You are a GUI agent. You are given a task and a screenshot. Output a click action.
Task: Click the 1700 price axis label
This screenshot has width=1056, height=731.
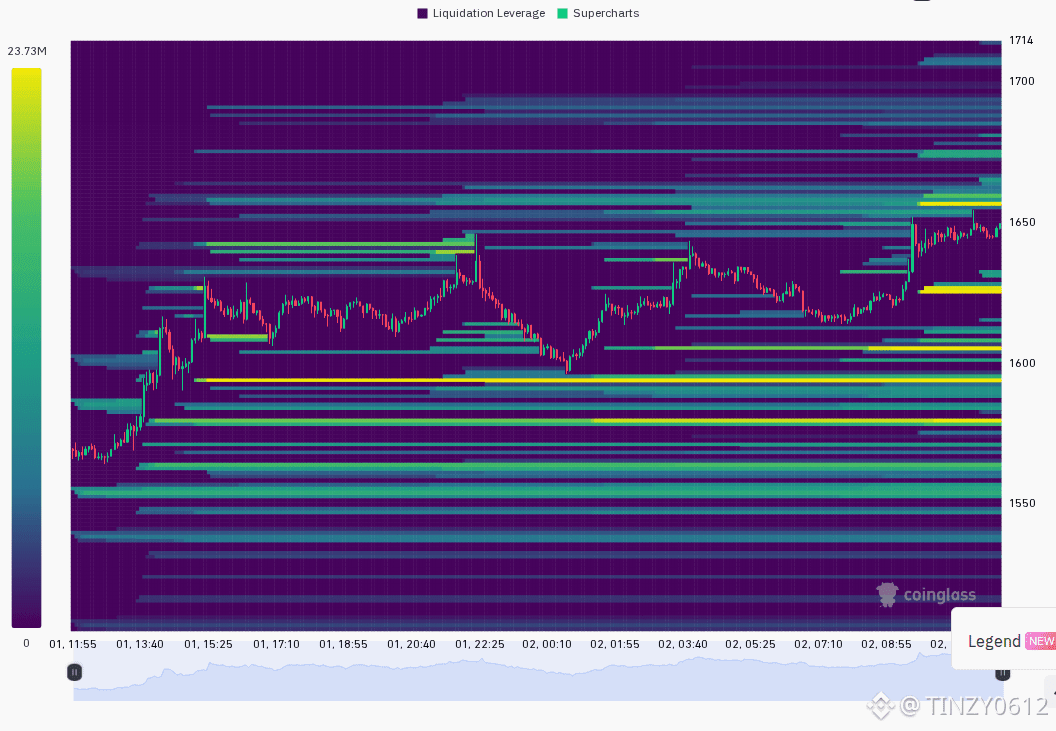click(1022, 82)
